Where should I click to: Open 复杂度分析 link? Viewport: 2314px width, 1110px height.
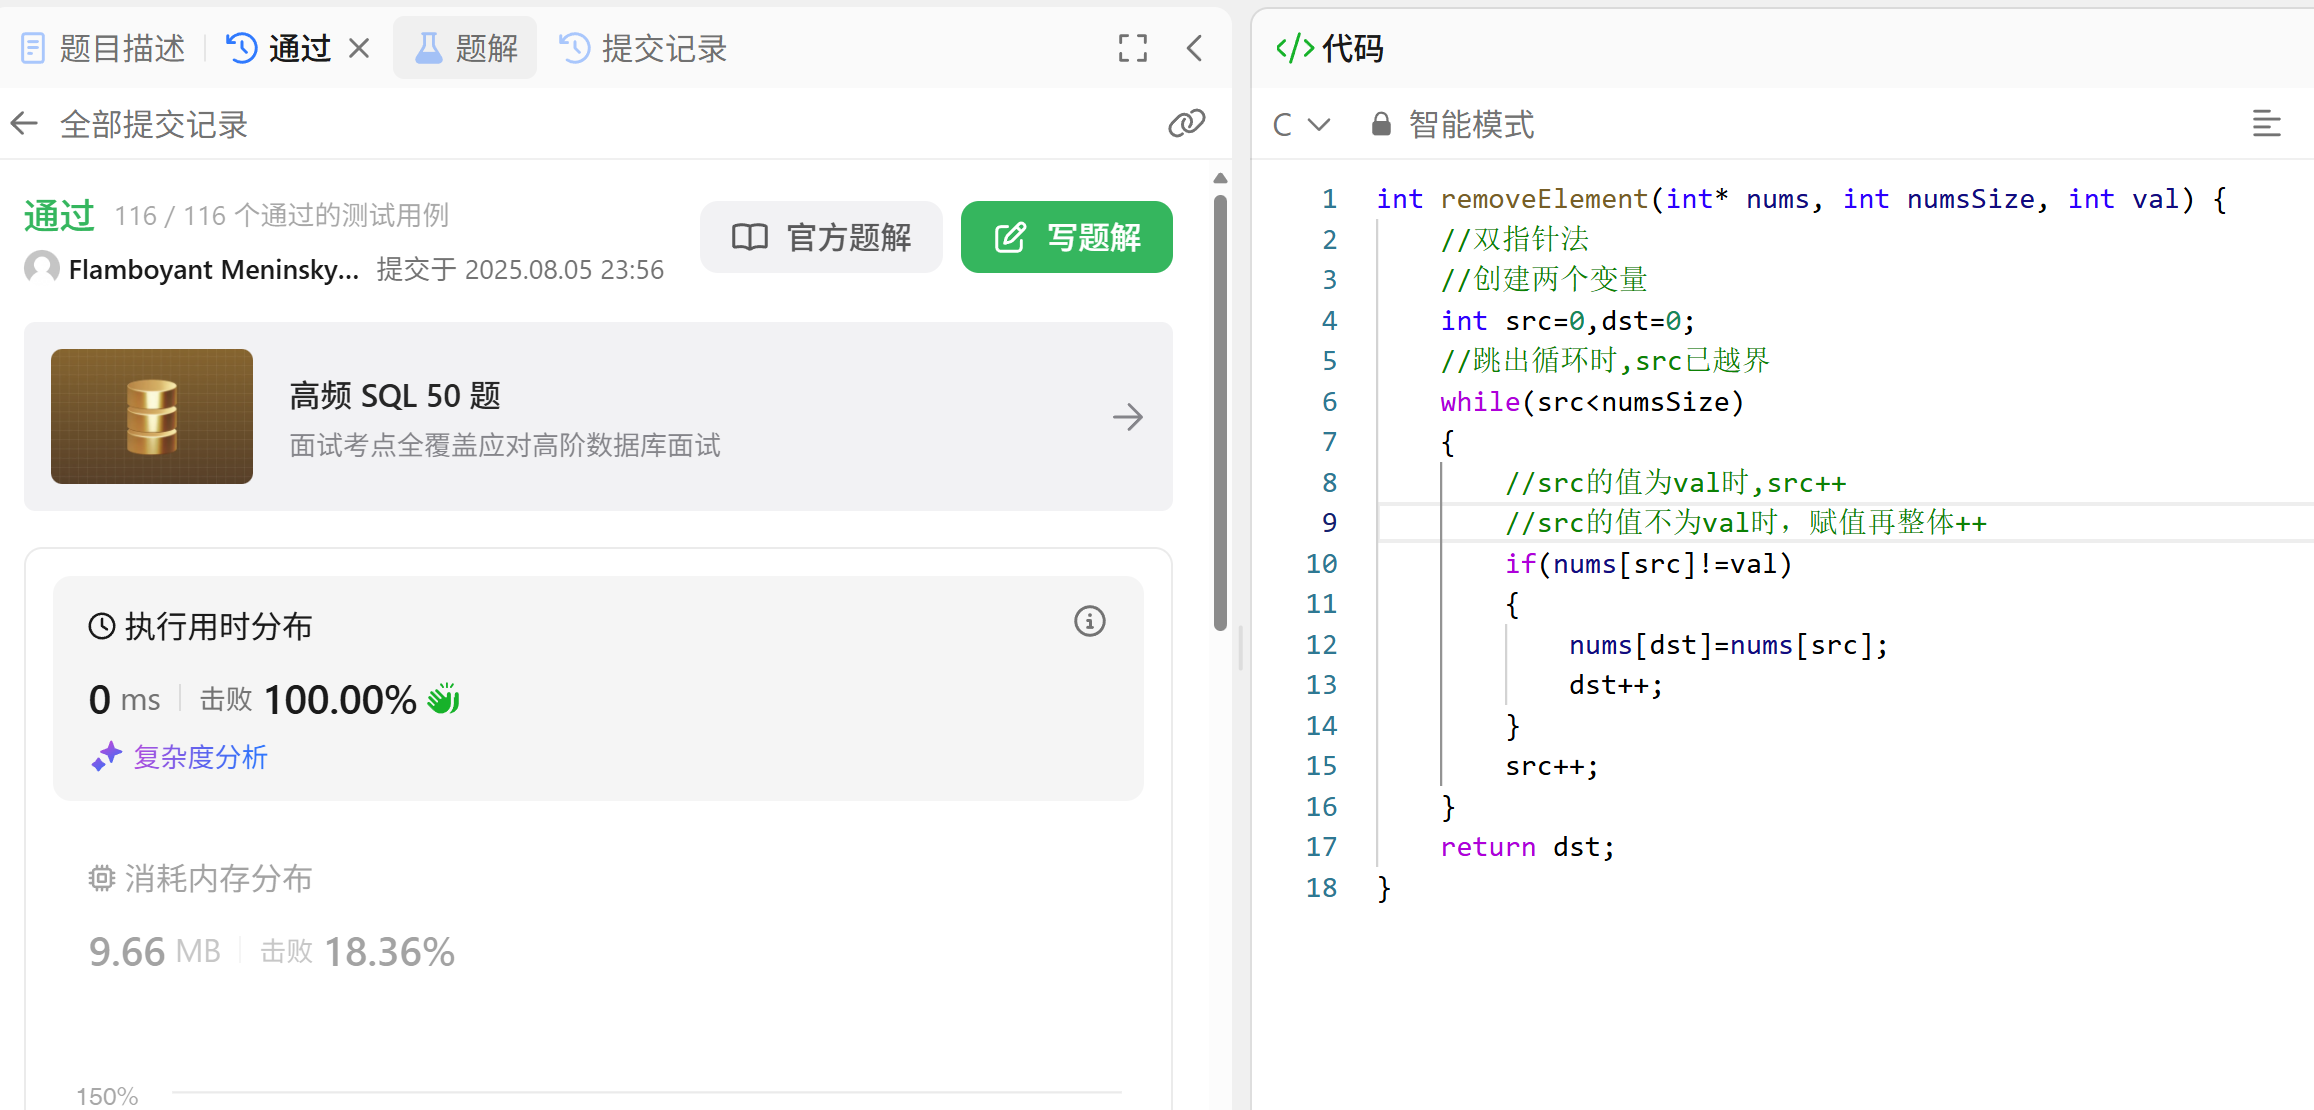click(x=181, y=757)
